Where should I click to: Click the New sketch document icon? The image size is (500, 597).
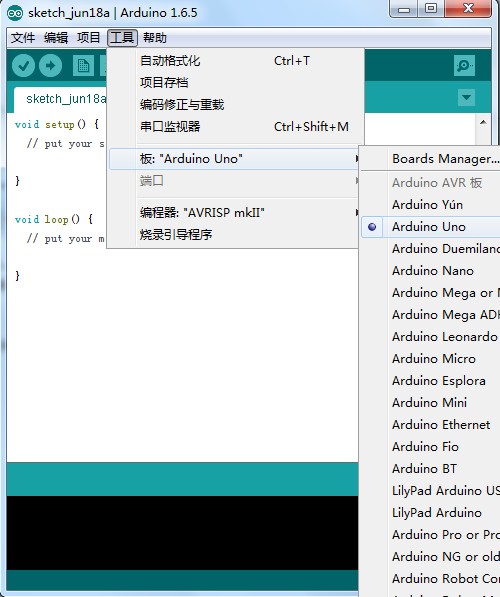click(83, 65)
